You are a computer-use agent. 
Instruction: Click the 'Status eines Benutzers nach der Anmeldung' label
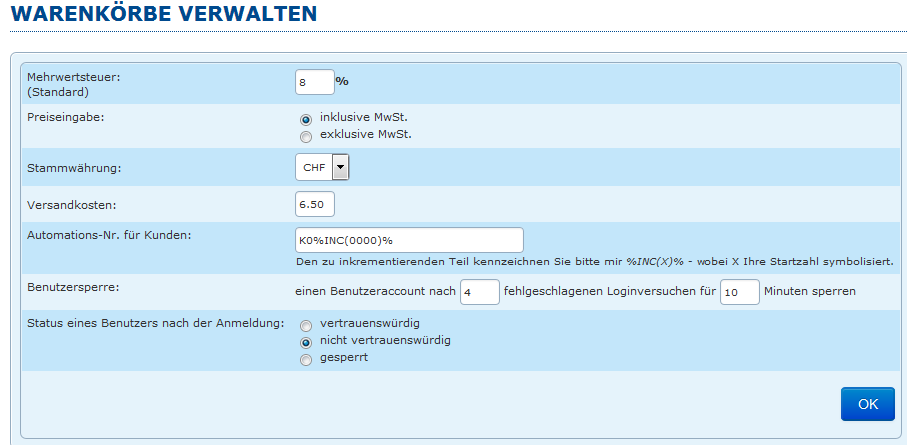pos(155,324)
